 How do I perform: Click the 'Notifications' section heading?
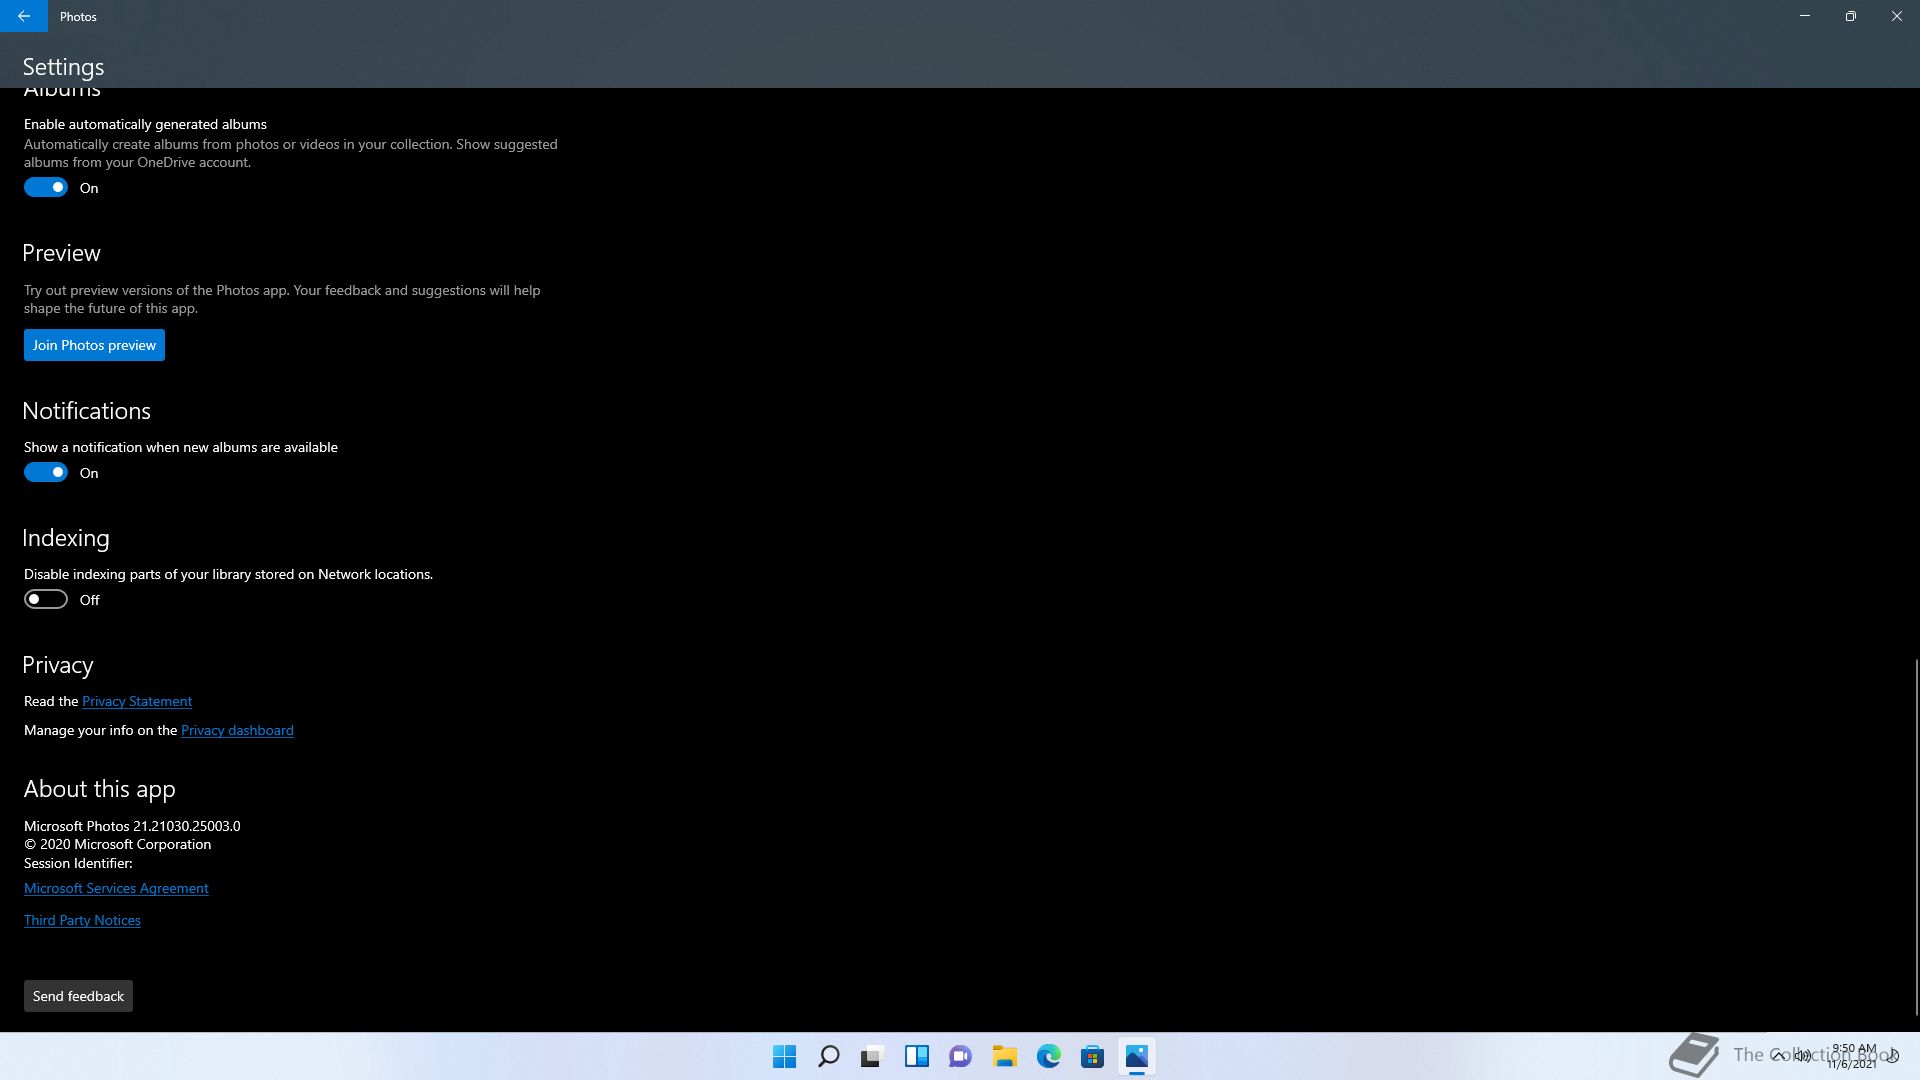(86, 411)
